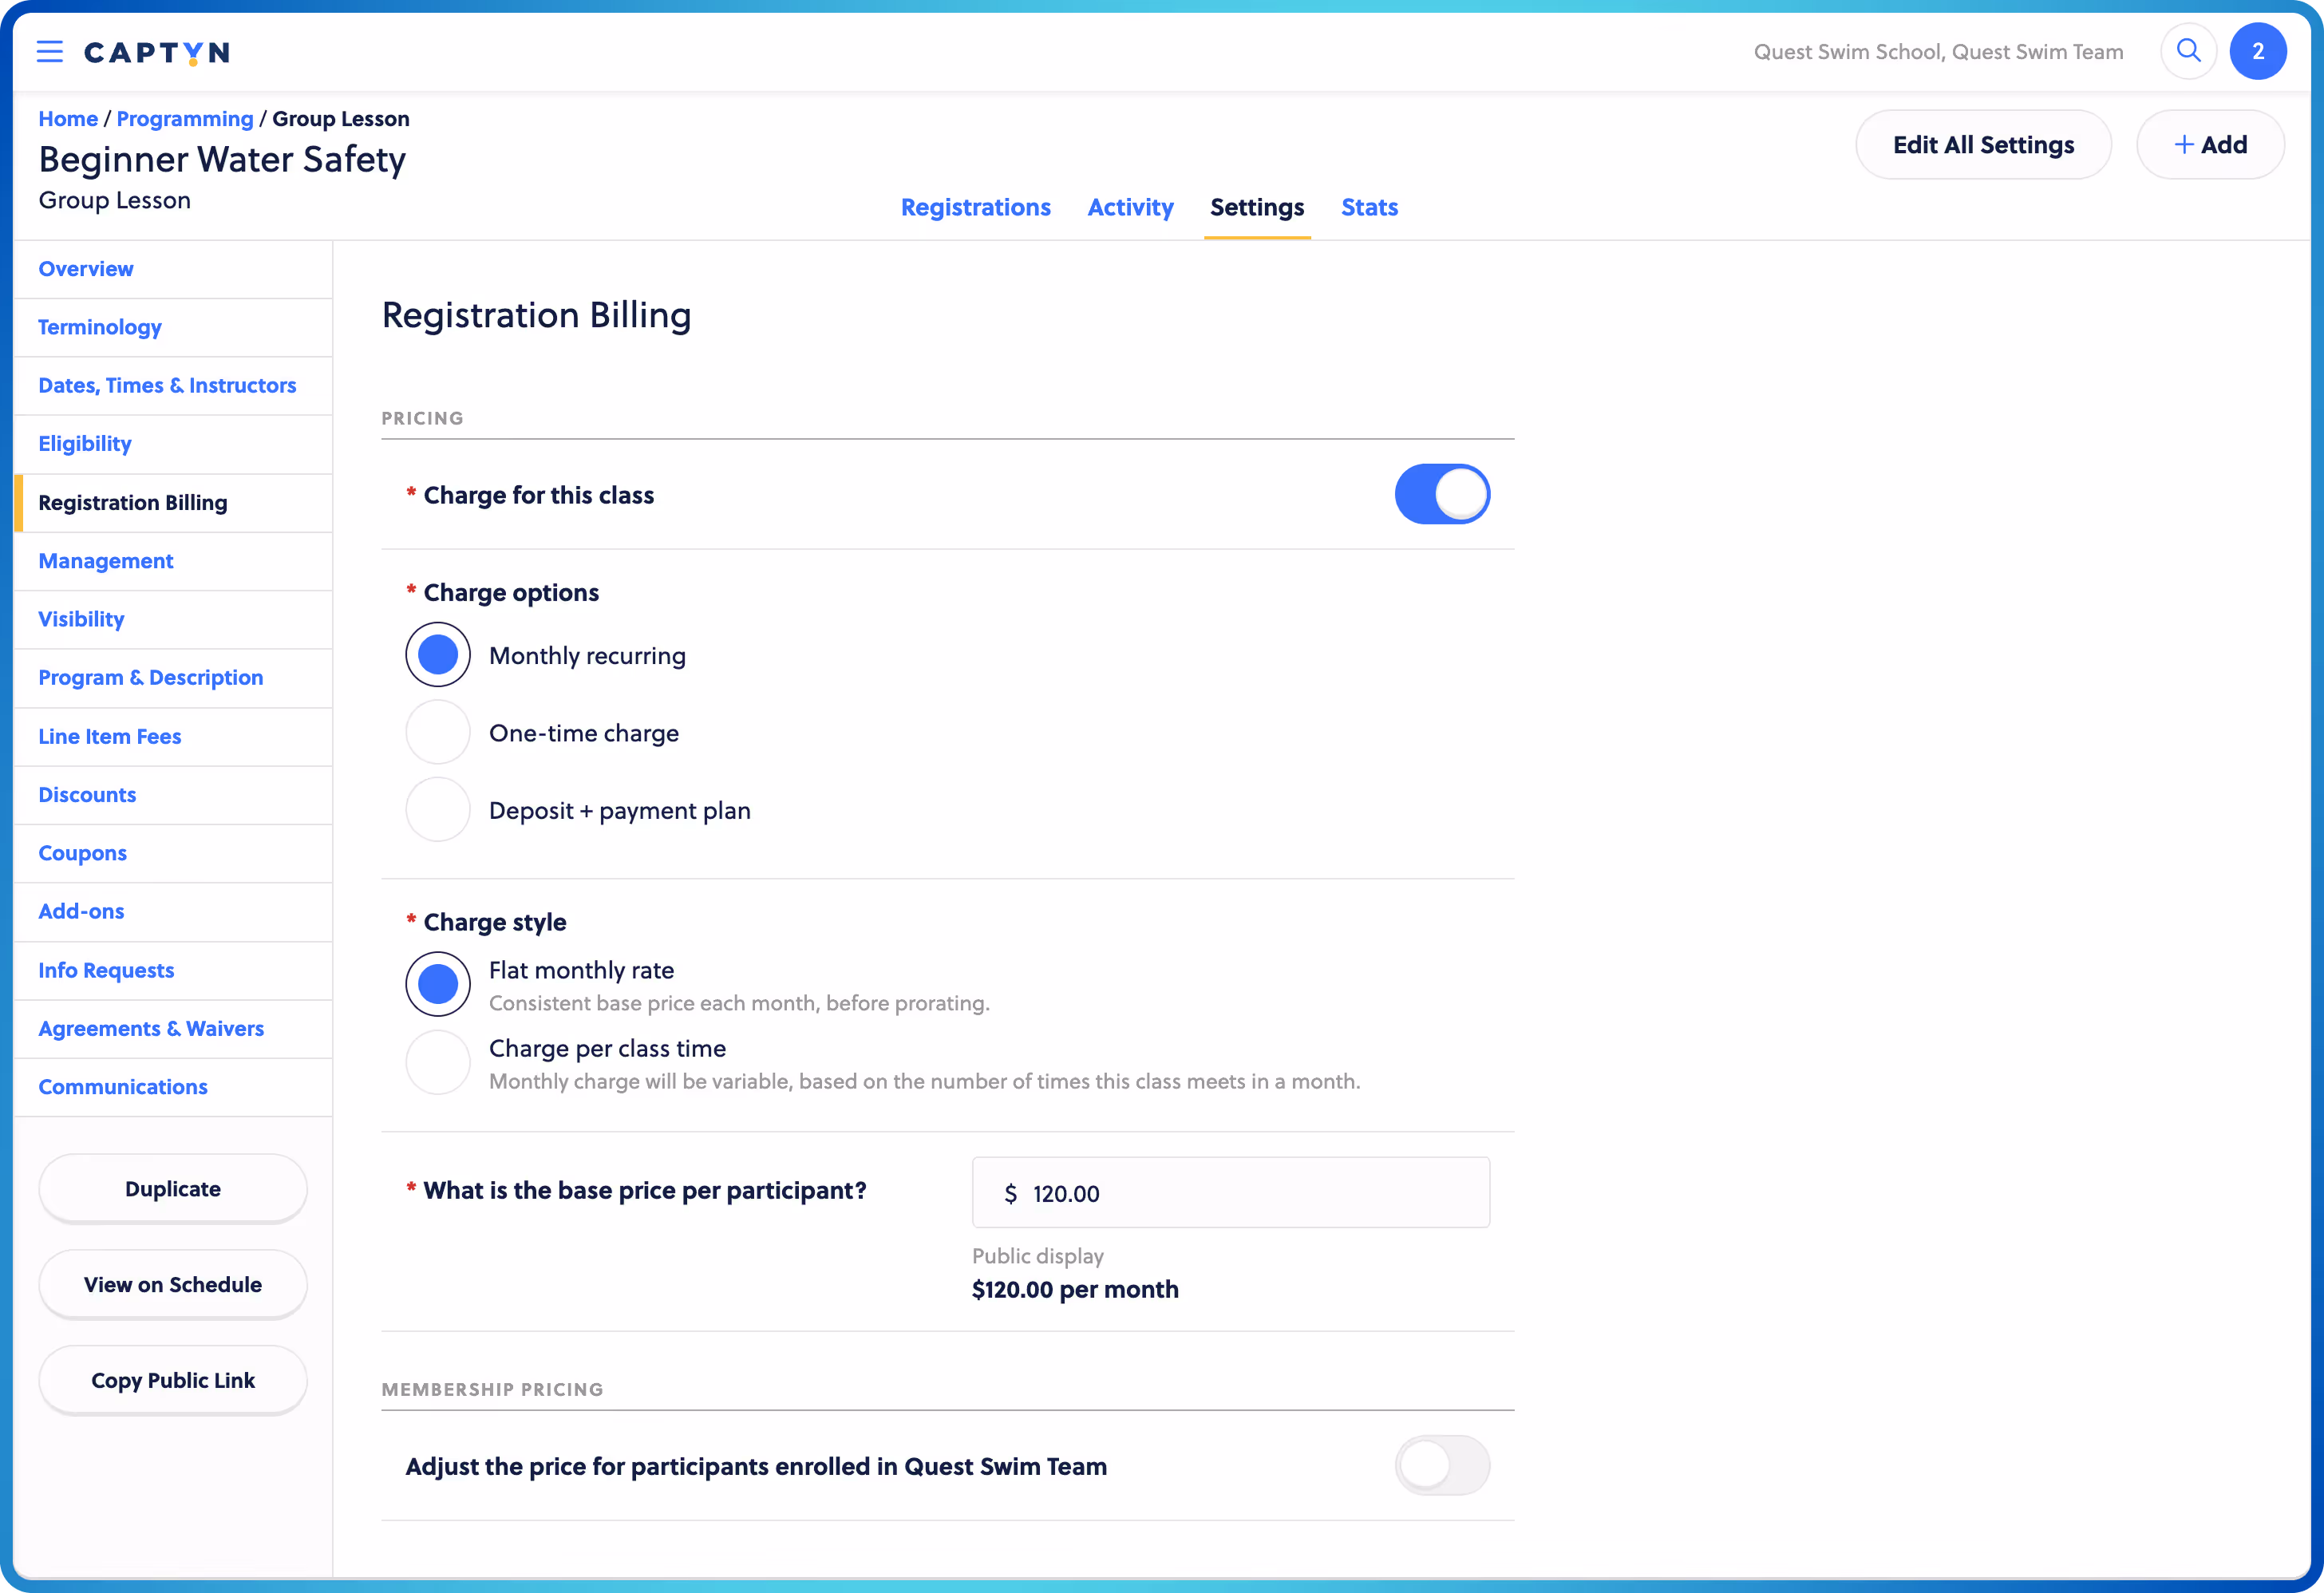Click the base price input field
Screen dimensions: 2324x1593
[x=1230, y=1192]
